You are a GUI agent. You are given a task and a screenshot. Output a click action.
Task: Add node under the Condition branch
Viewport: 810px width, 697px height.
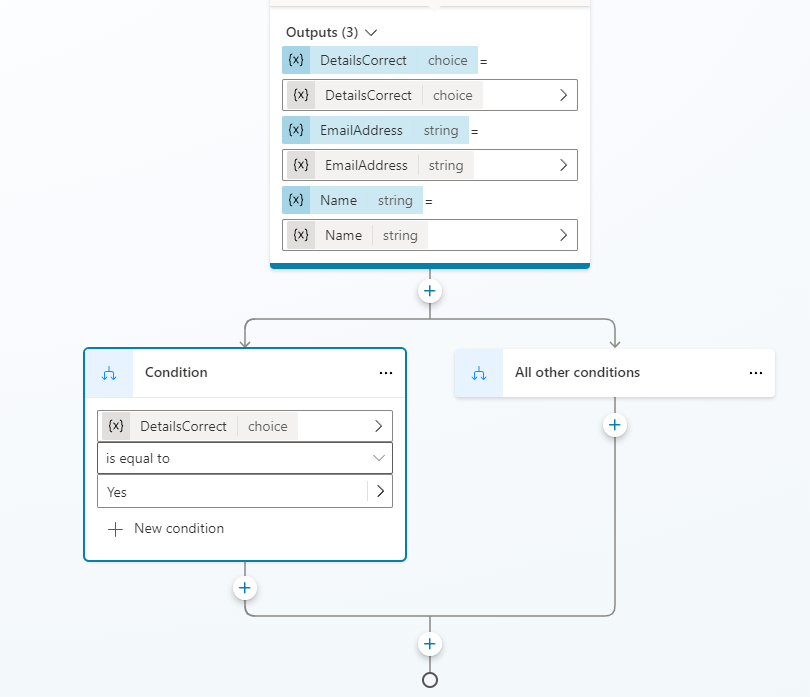tap(245, 588)
